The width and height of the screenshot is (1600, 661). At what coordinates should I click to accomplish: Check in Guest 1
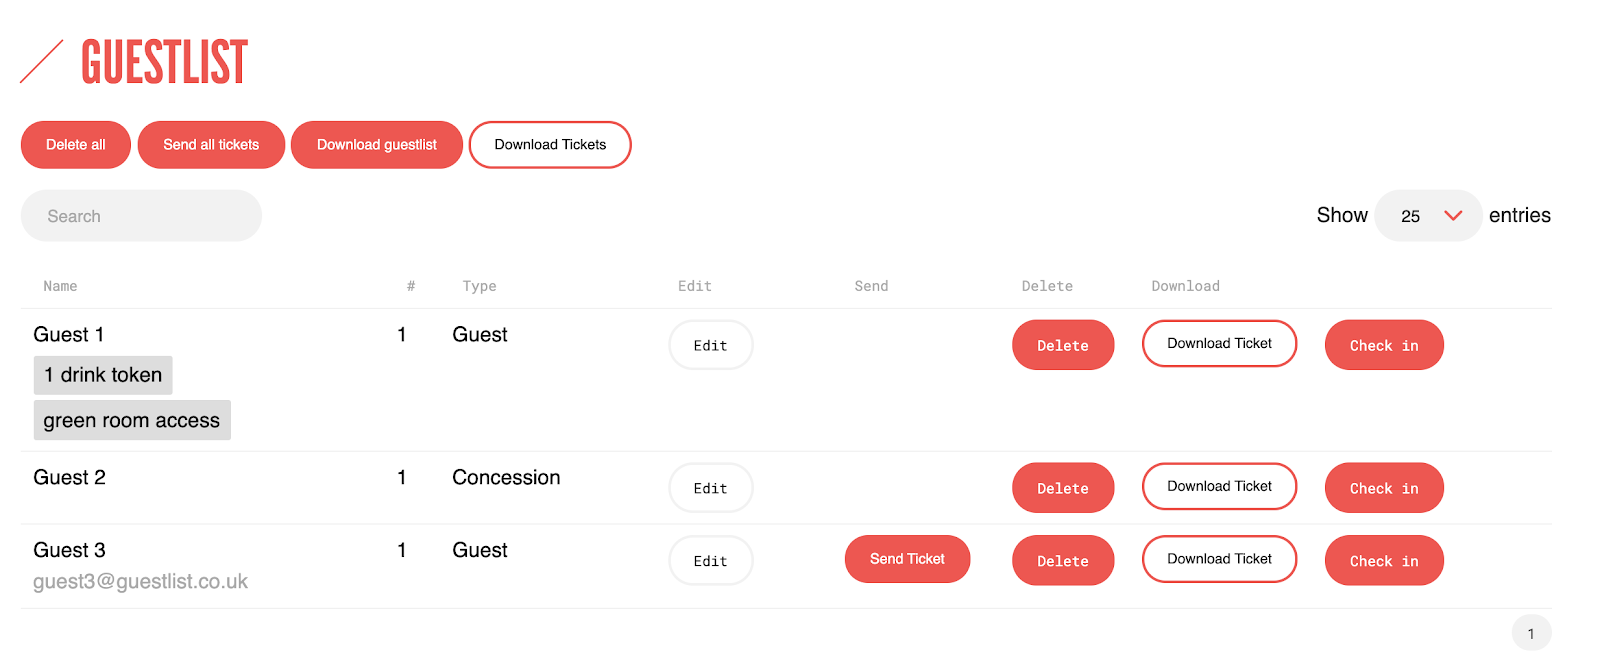(x=1384, y=345)
